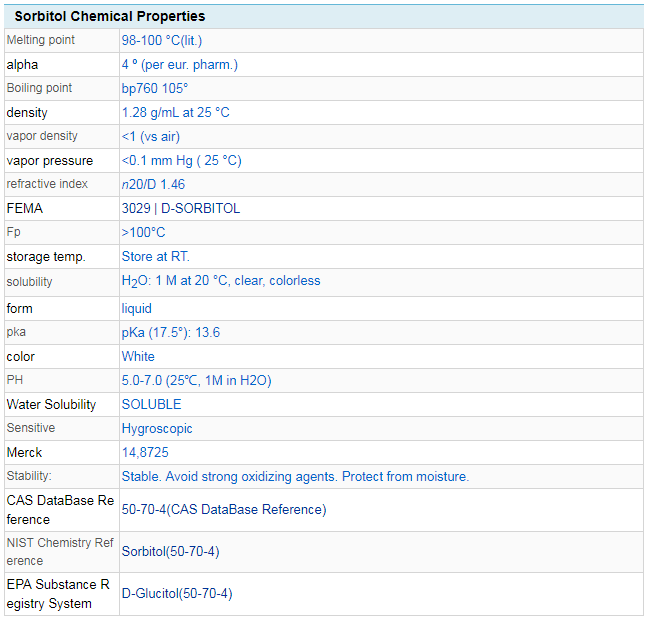Click the color value White
This screenshot has height=621, width=648.
(x=138, y=356)
